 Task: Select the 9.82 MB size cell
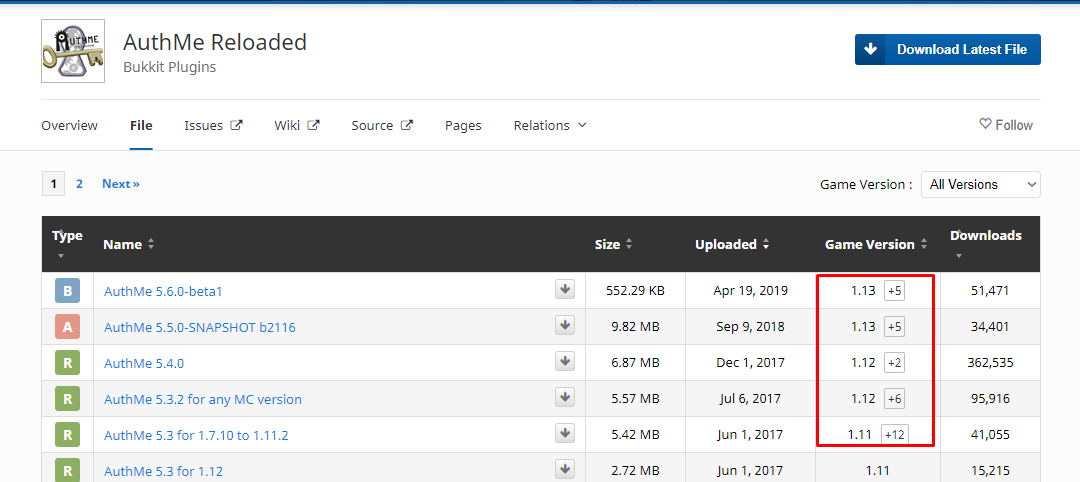[x=635, y=326]
